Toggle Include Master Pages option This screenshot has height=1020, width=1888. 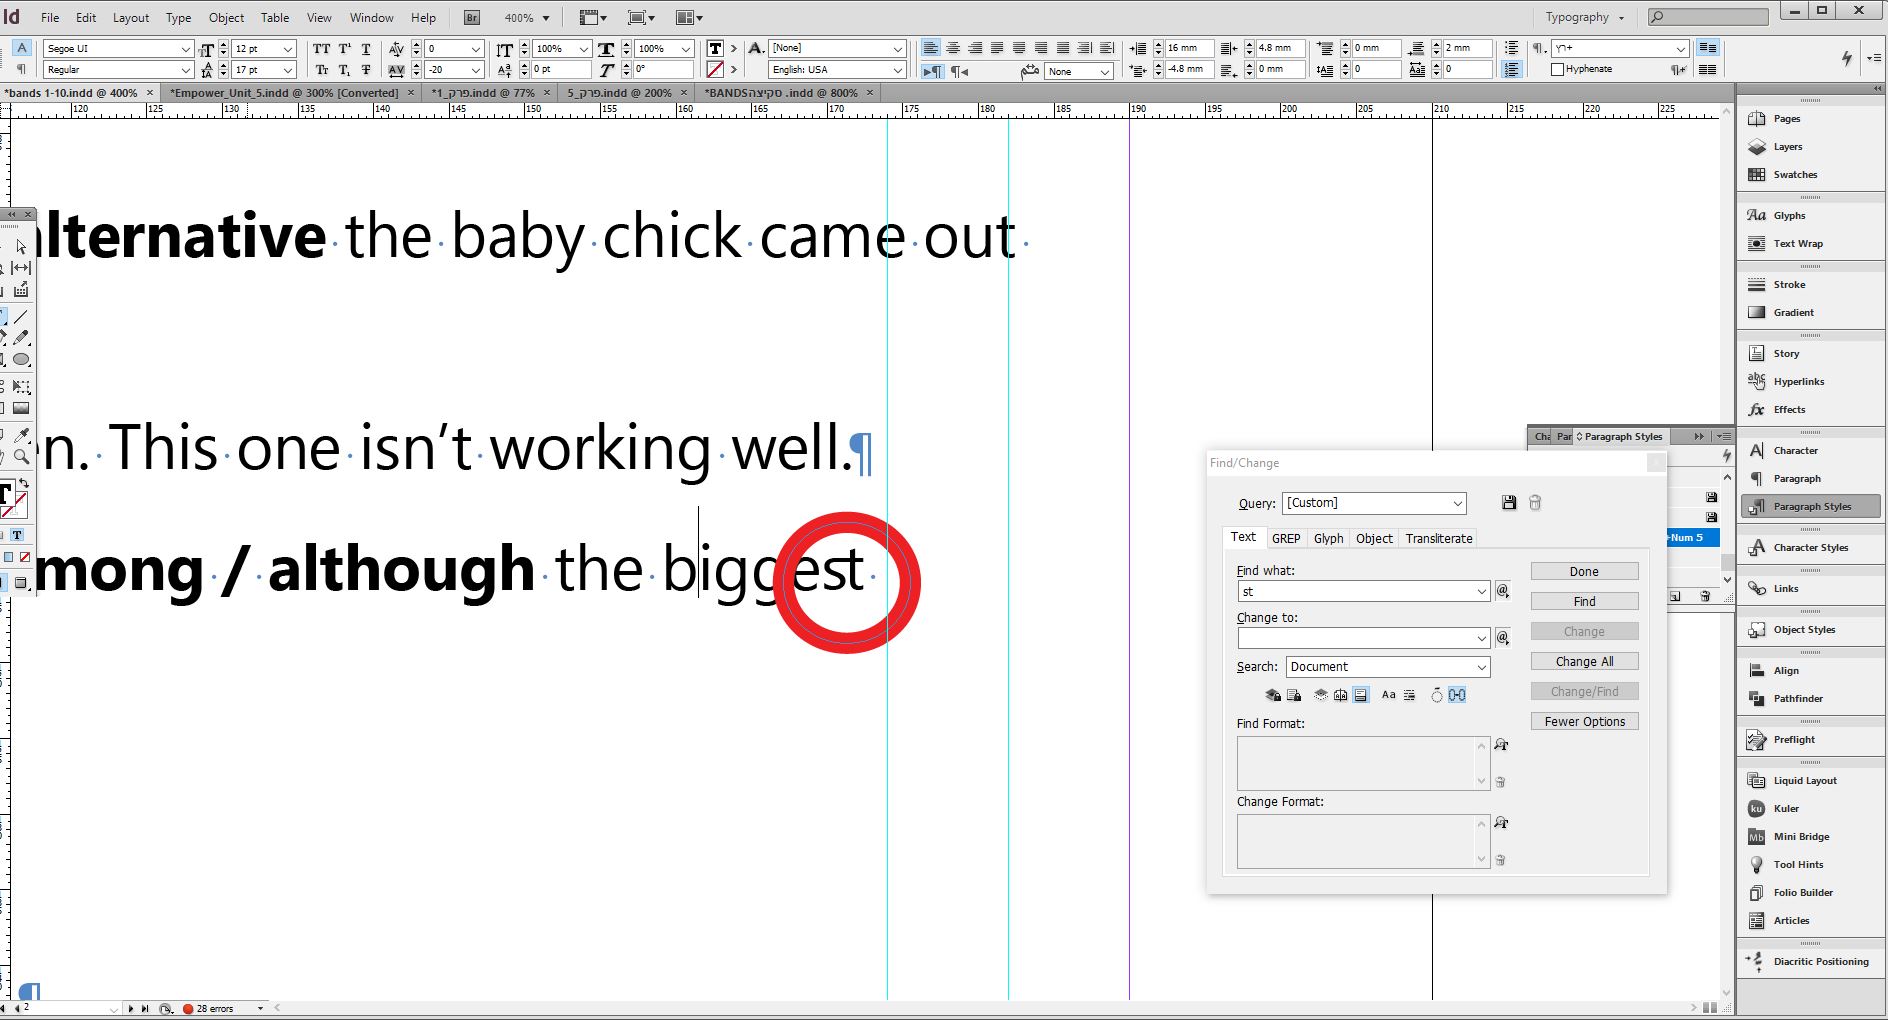[1340, 695]
